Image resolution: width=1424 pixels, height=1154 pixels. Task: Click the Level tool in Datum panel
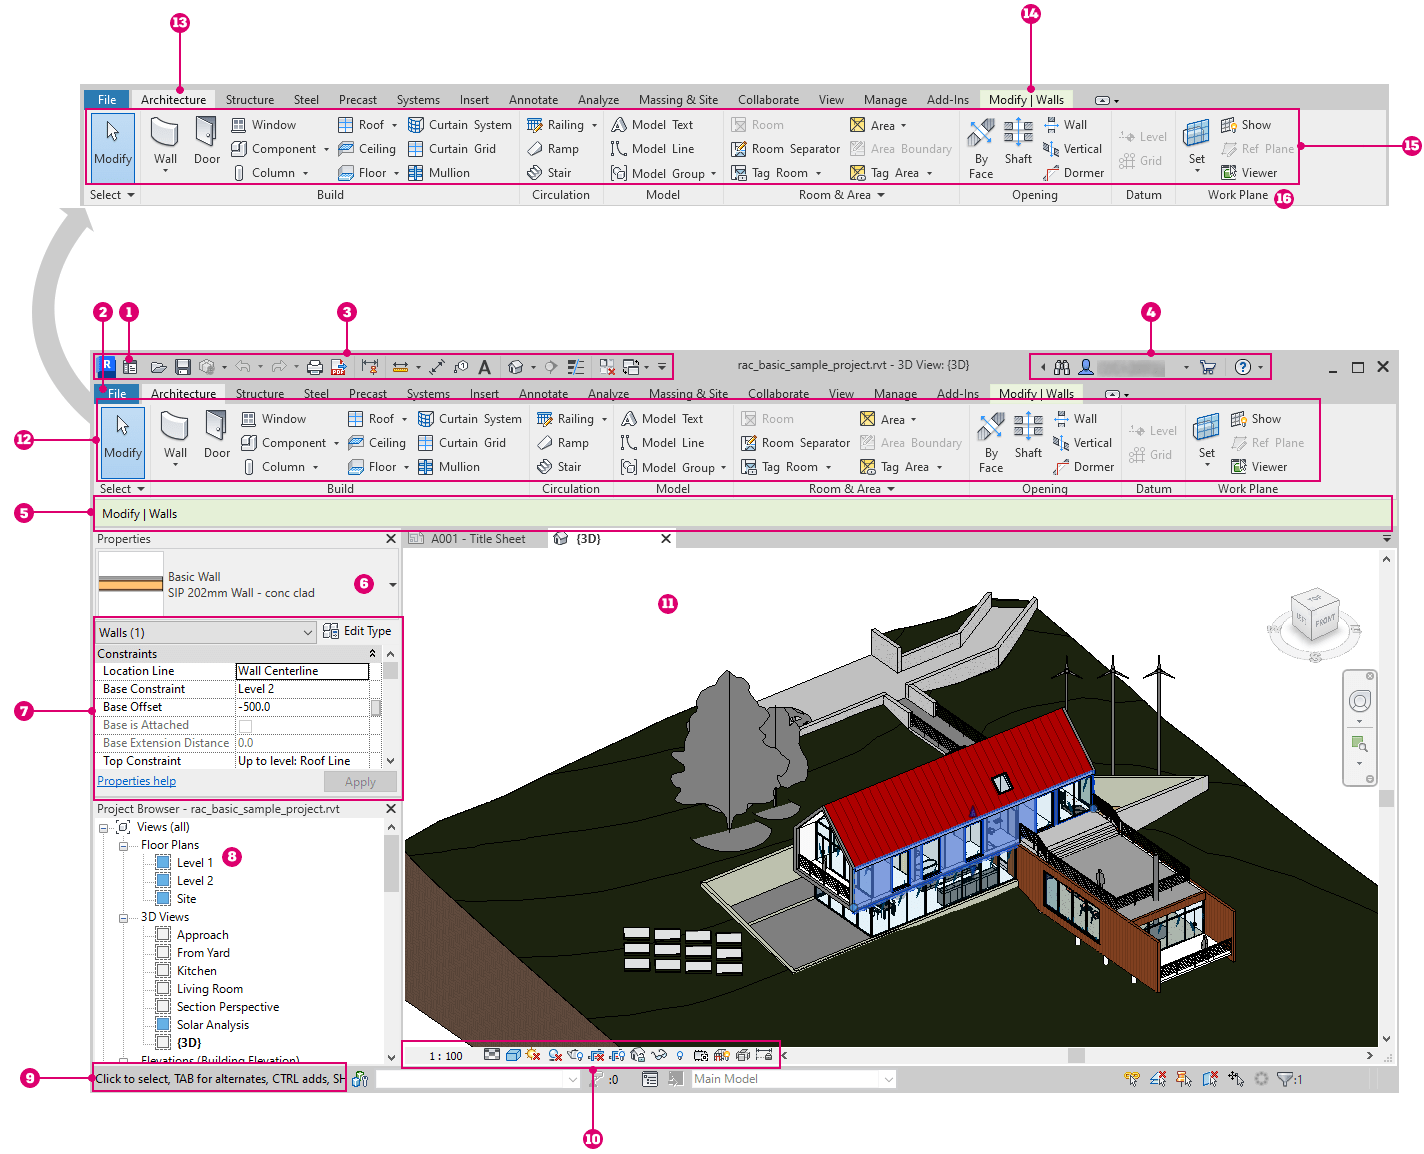pyautogui.click(x=1153, y=430)
